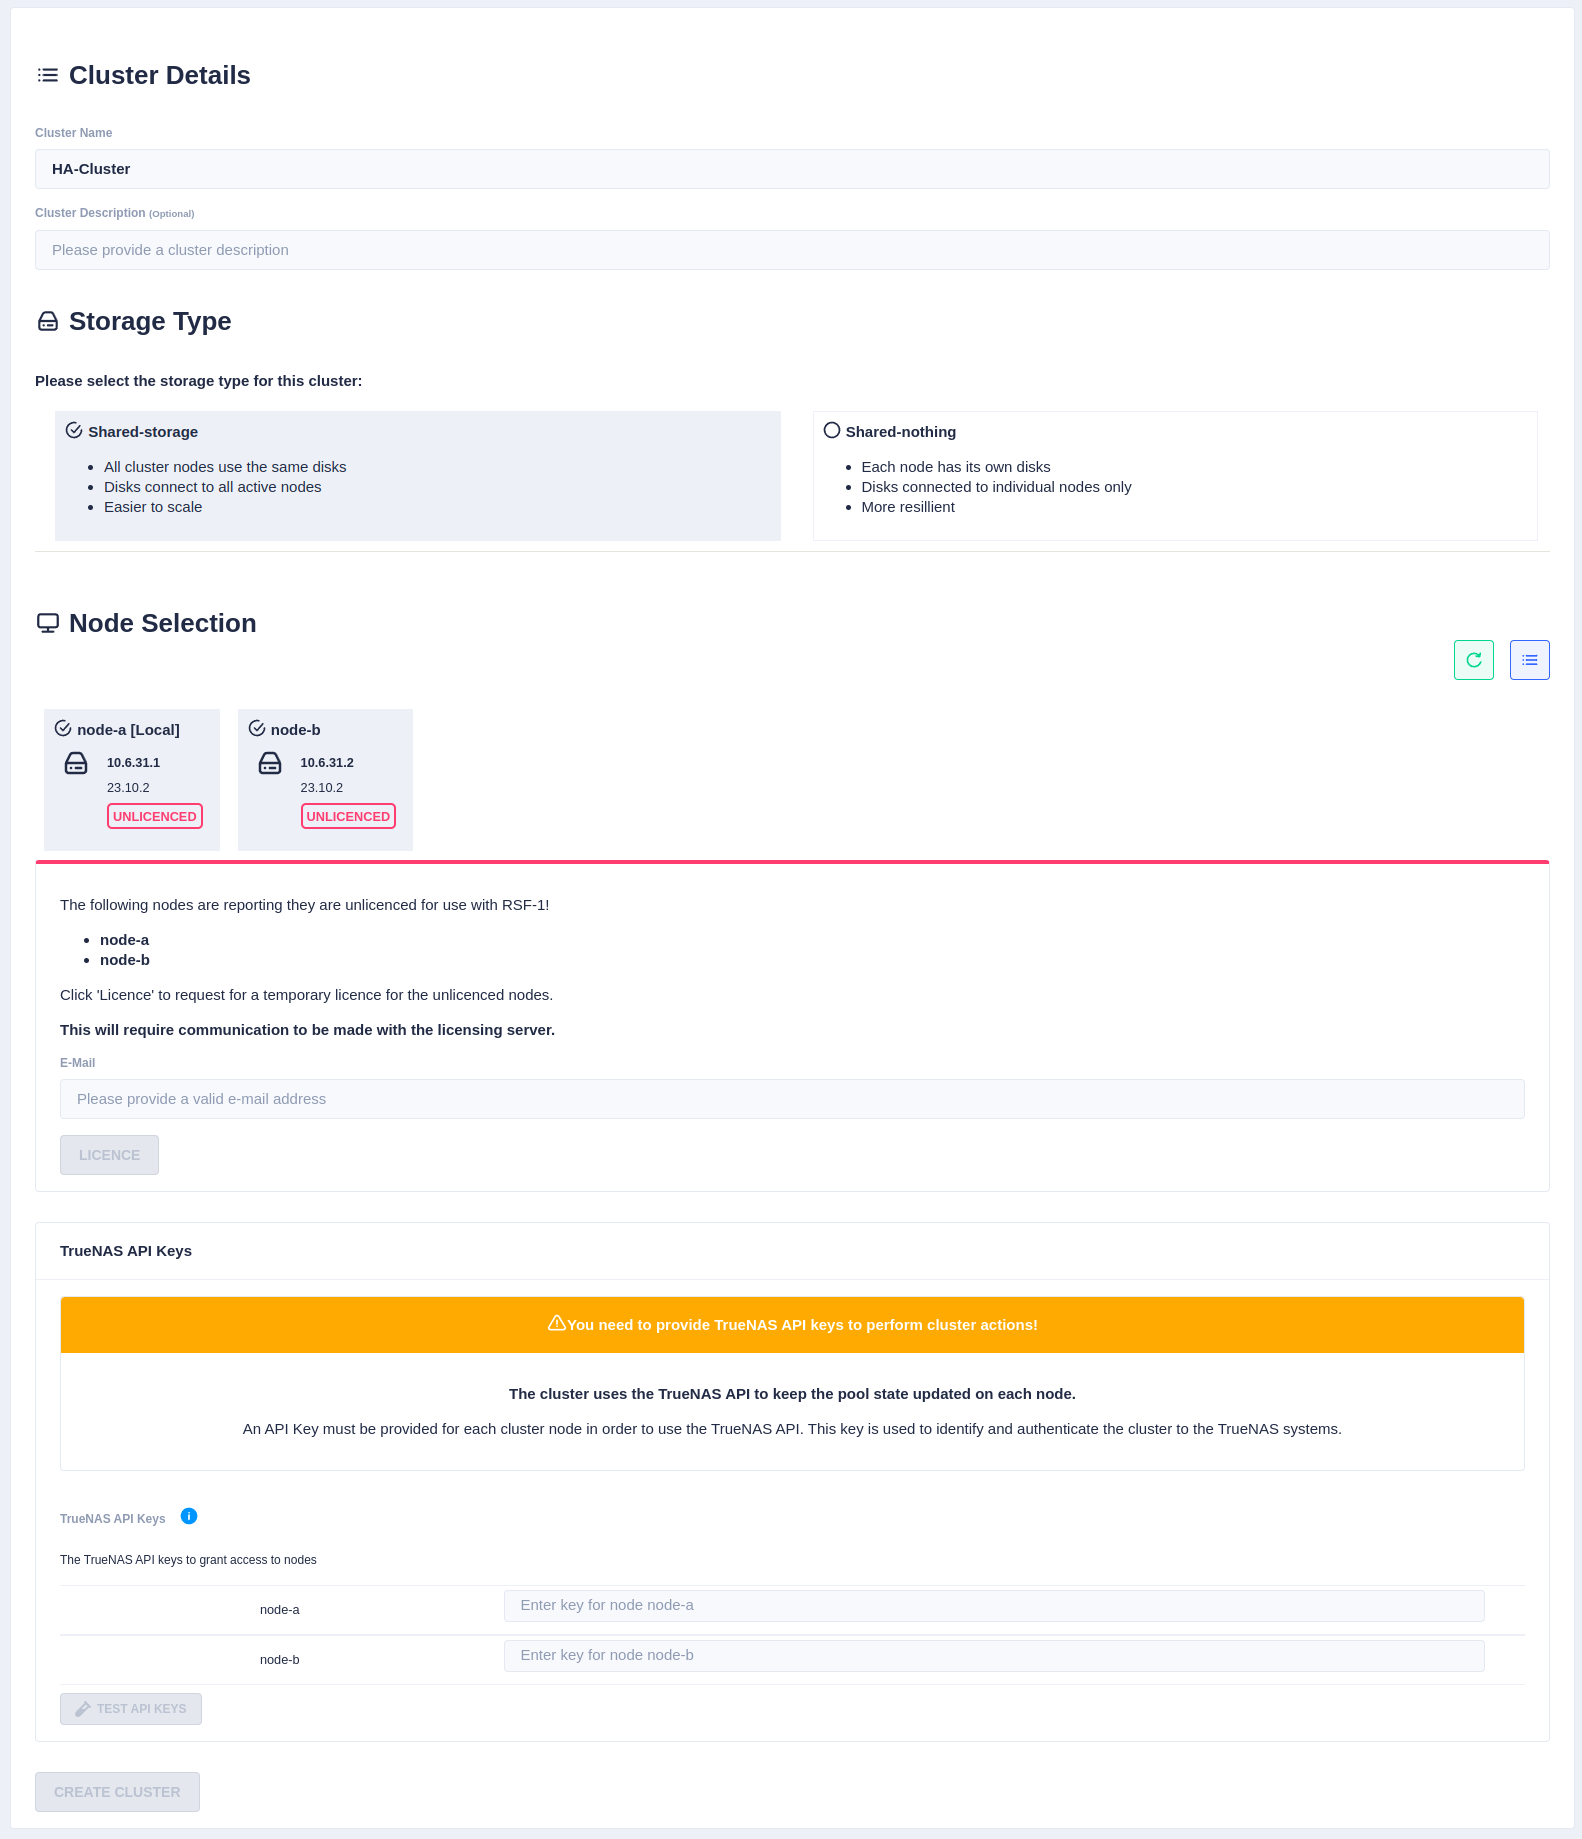1582x1839 pixels.
Task: Click the TrueNAS API Keys info icon
Action: 189,1516
